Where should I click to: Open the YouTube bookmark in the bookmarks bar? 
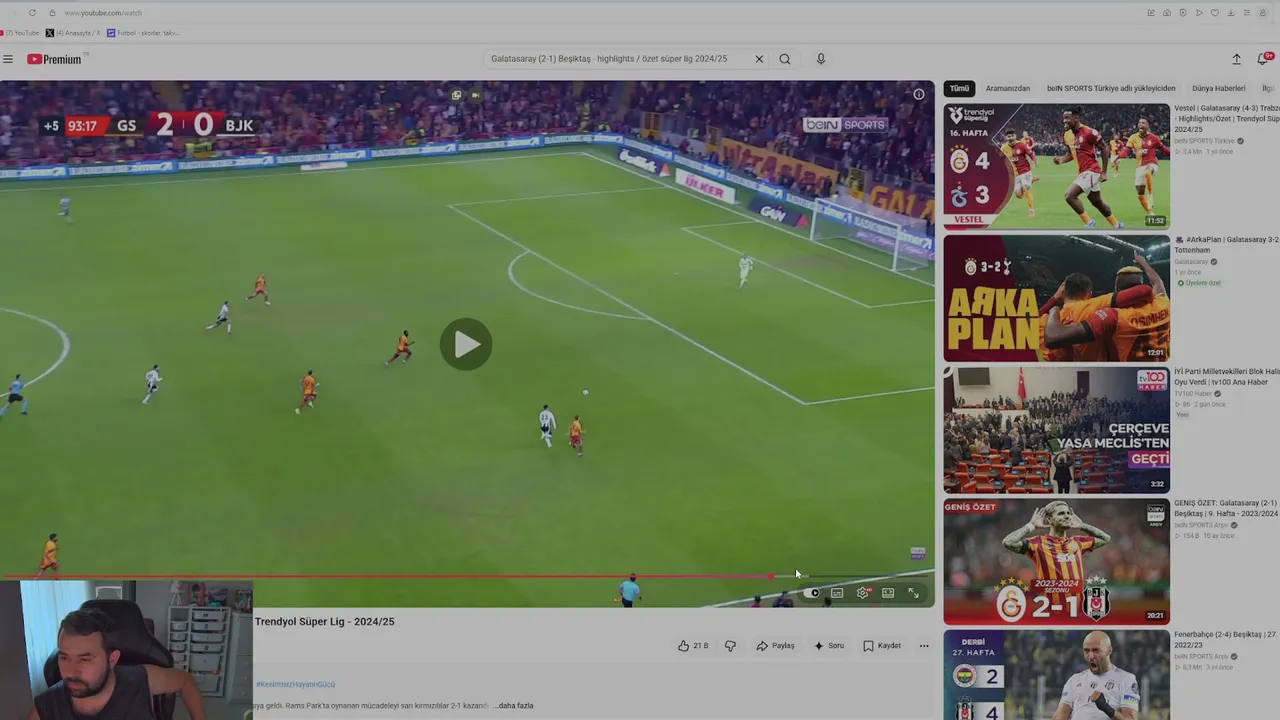tap(20, 33)
